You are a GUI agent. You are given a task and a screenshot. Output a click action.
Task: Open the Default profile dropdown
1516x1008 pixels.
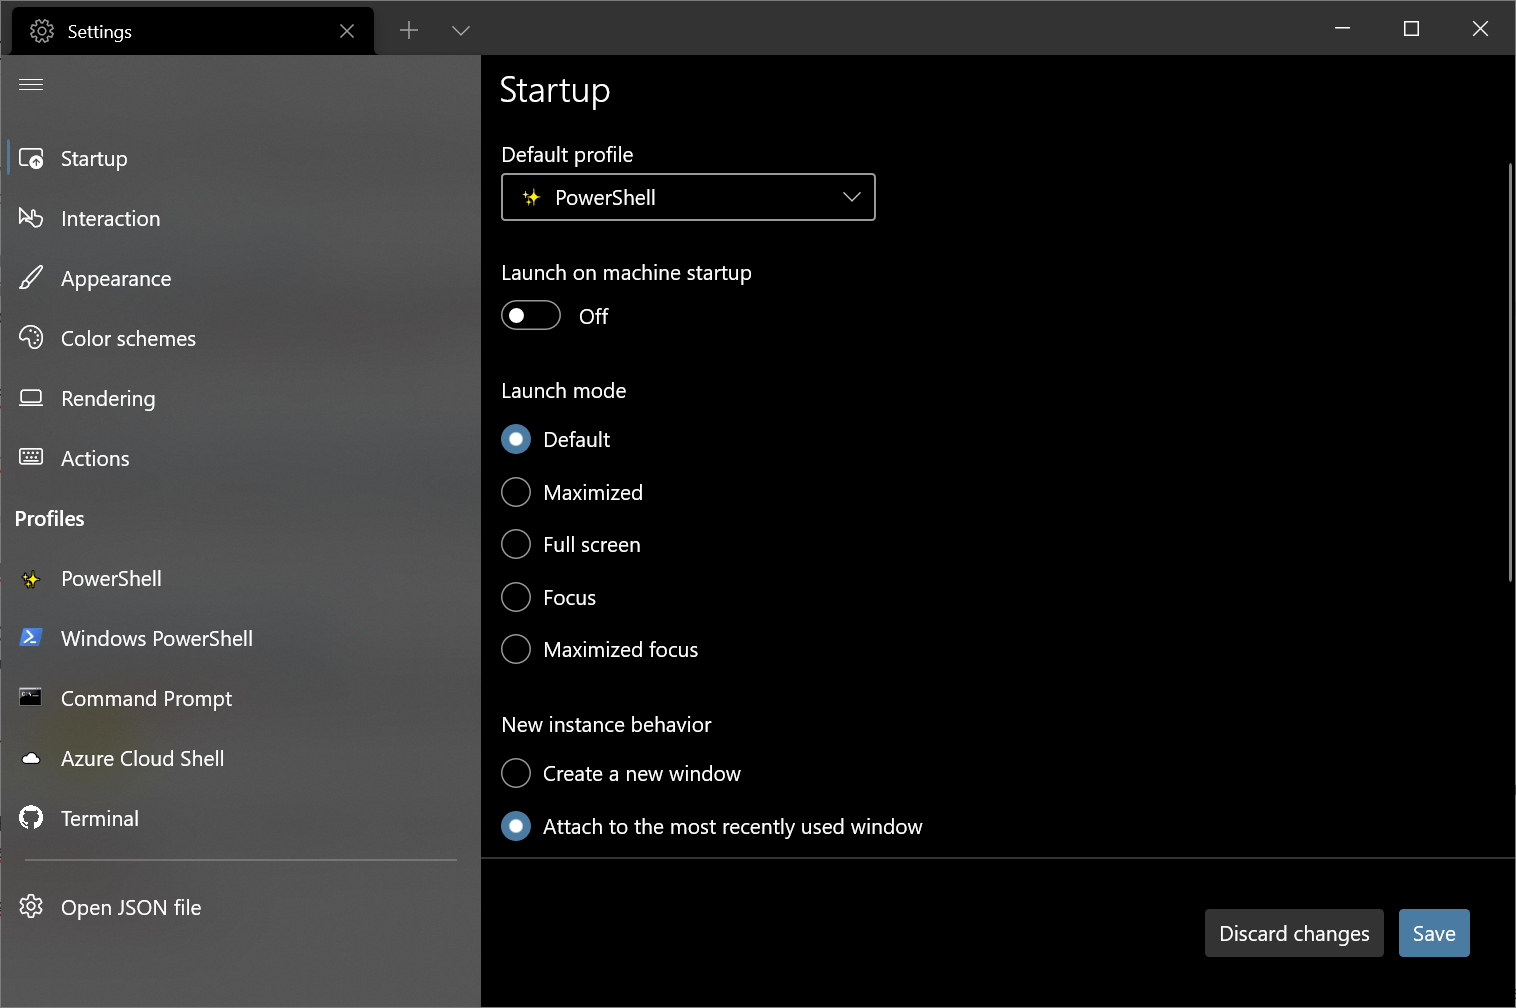pyautogui.click(x=688, y=197)
